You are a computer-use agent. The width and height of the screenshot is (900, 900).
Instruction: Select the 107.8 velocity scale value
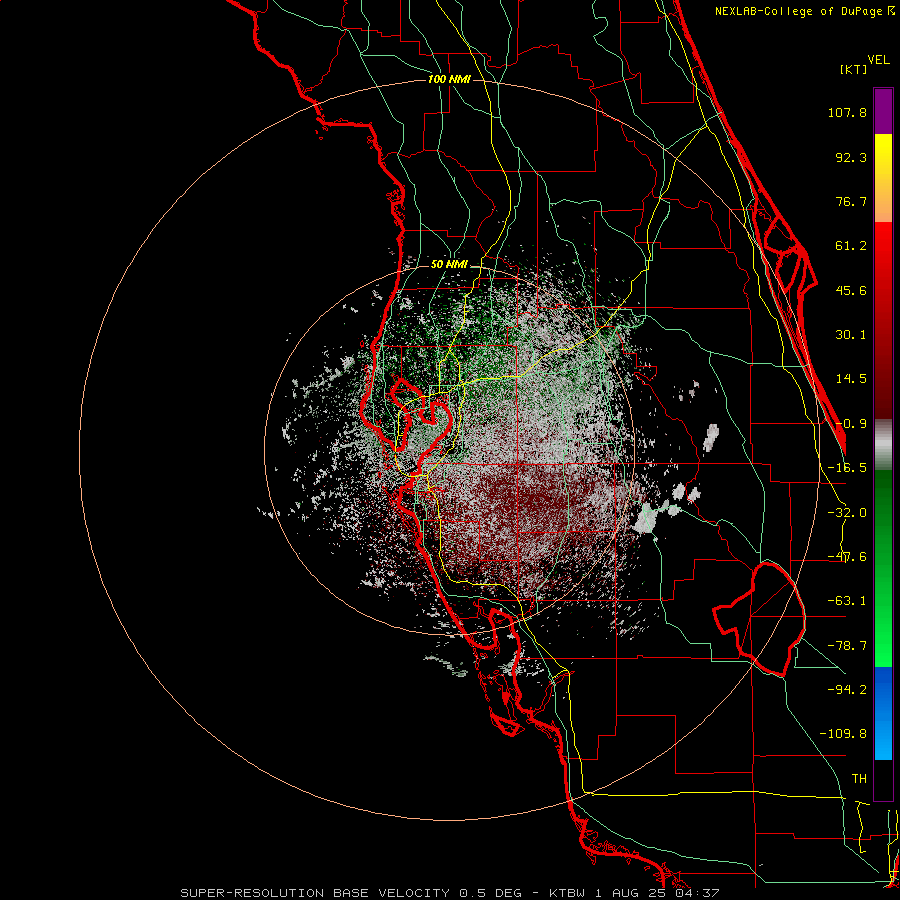[x=847, y=112]
